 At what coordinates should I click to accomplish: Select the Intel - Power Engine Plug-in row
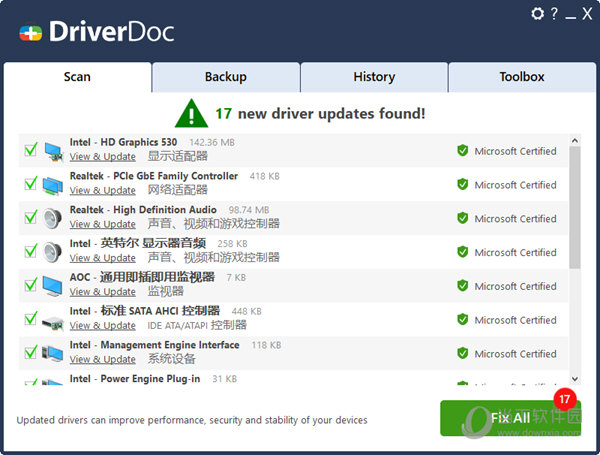[293, 379]
